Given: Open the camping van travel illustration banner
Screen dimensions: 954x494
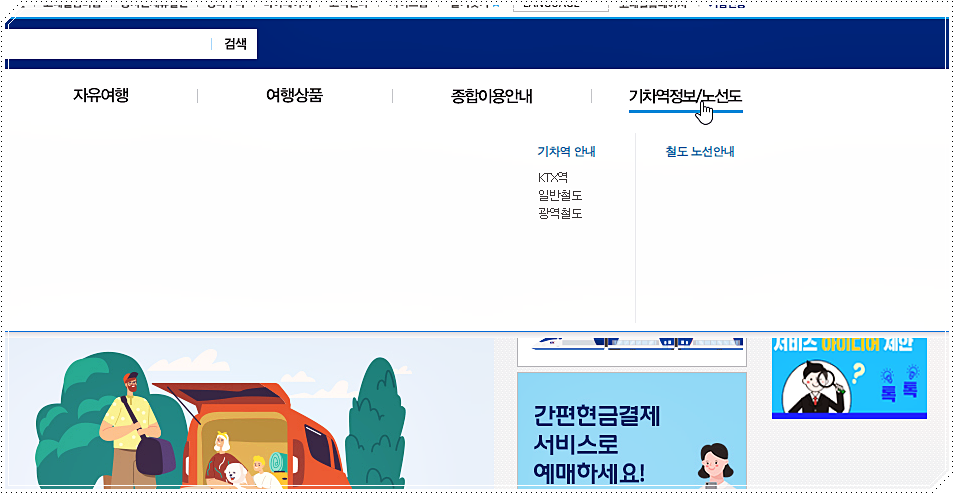Looking at the screenshot, I should [x=250, y=413].
